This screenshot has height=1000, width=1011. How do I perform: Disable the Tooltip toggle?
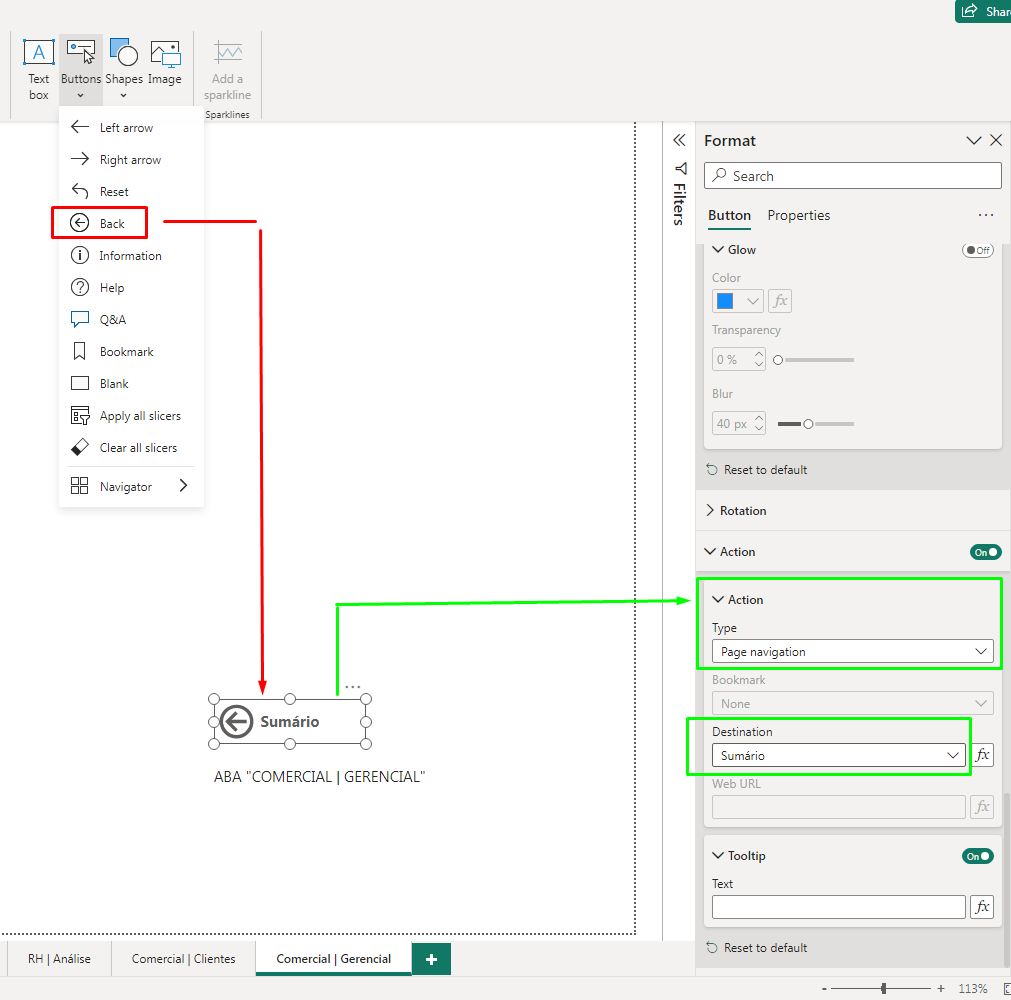click(x=977, y=856)
